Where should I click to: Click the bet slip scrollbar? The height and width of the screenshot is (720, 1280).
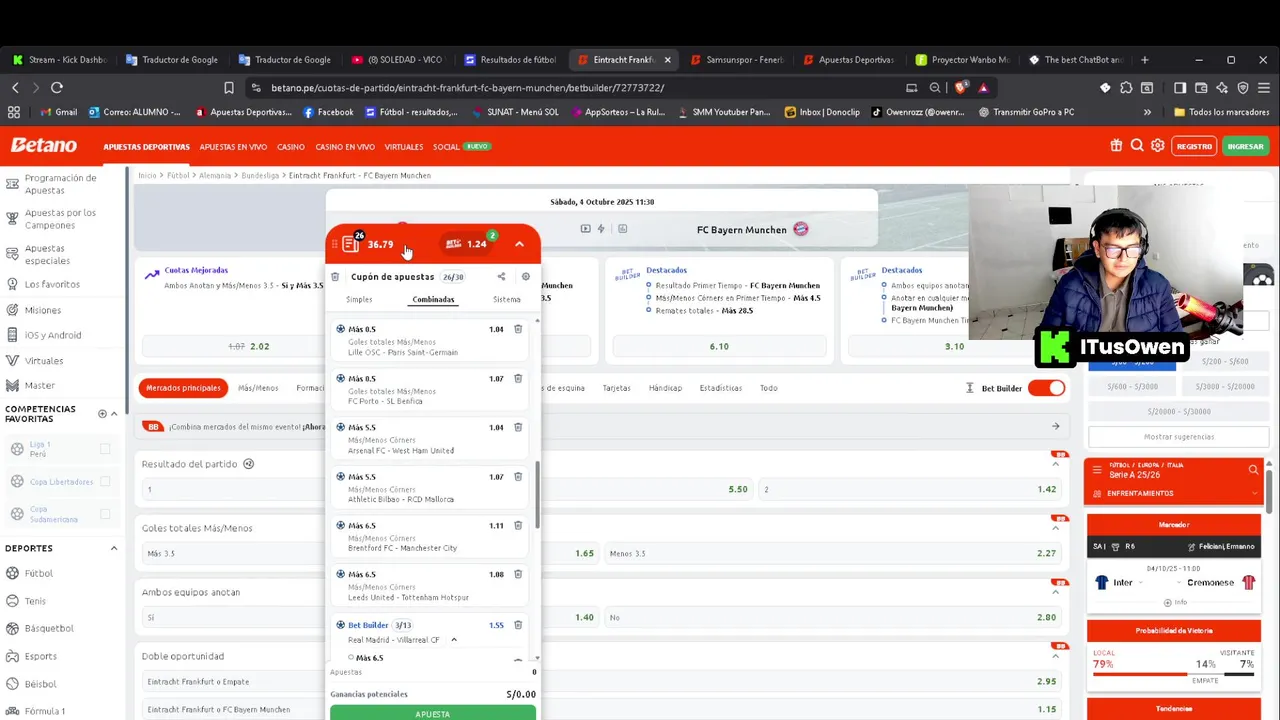[537, 495]
